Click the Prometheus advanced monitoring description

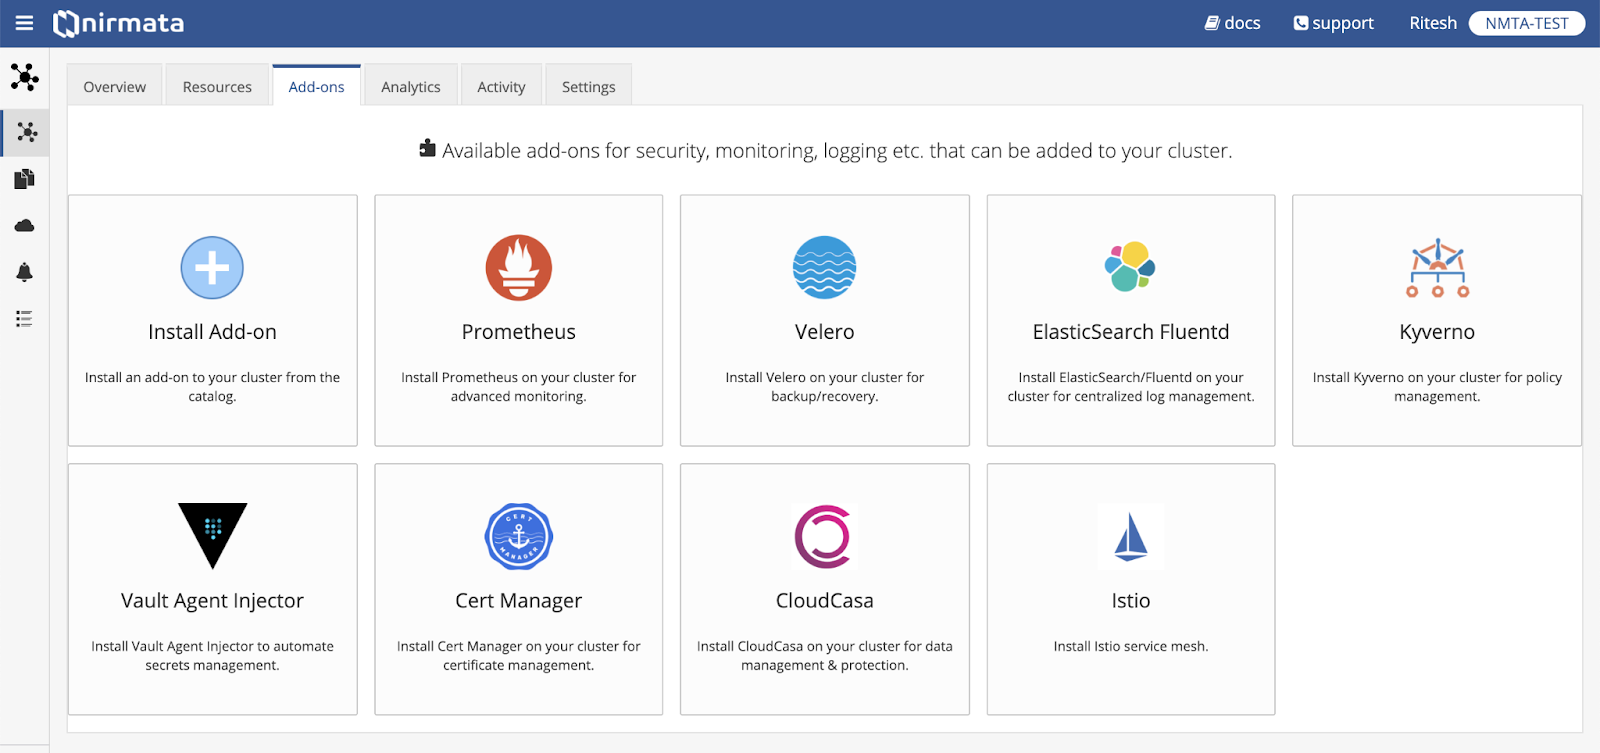(x=518, y=387)
